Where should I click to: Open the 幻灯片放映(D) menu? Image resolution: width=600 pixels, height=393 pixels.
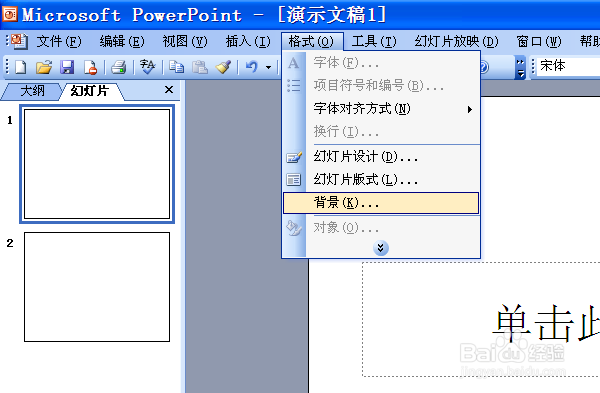(x=457, y=41)
